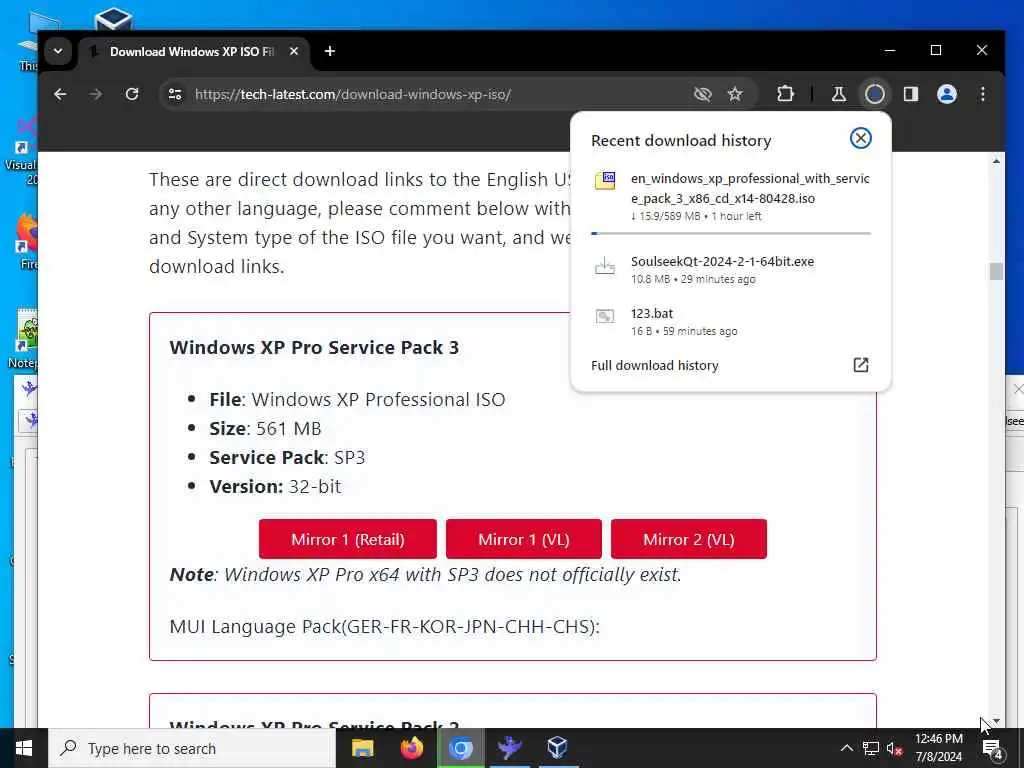Toggle the downloads progress icon in toolbar
1024x768 pixels.
point(874,94)
